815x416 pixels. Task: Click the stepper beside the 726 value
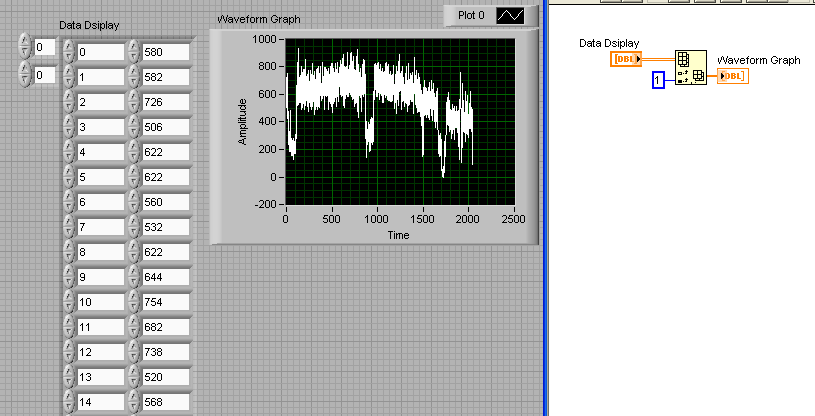[134, 101]
